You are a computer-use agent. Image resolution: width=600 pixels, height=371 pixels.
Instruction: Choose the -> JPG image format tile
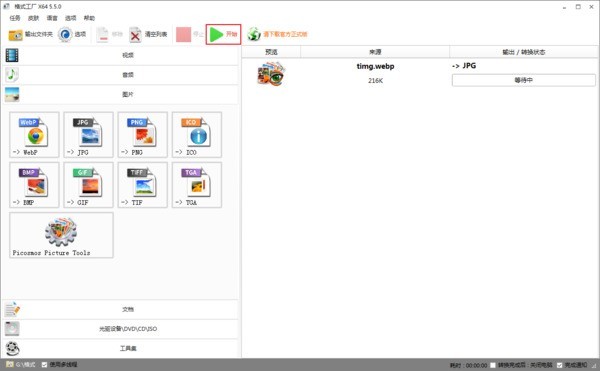[88, 135]
